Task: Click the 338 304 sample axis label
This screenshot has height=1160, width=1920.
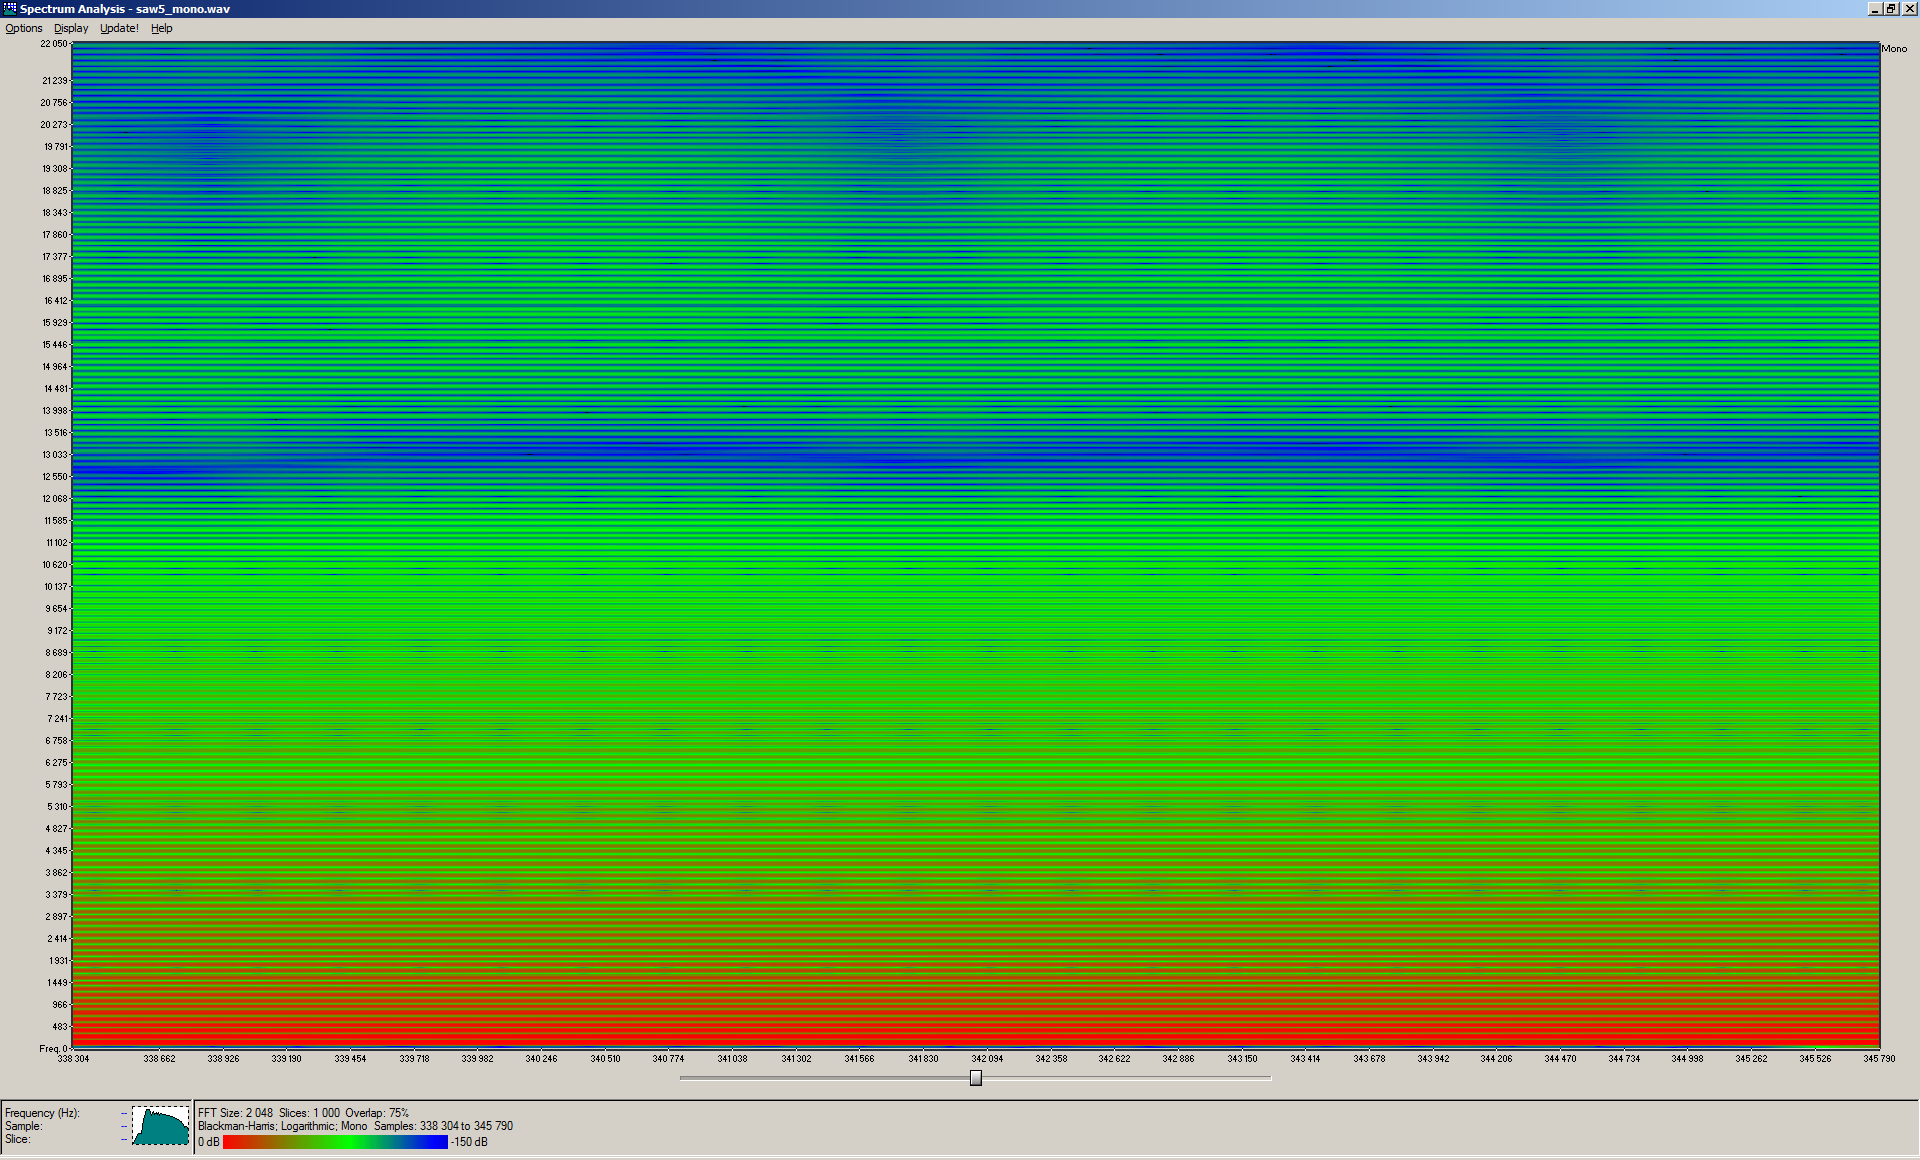Action: (73, 1059)
